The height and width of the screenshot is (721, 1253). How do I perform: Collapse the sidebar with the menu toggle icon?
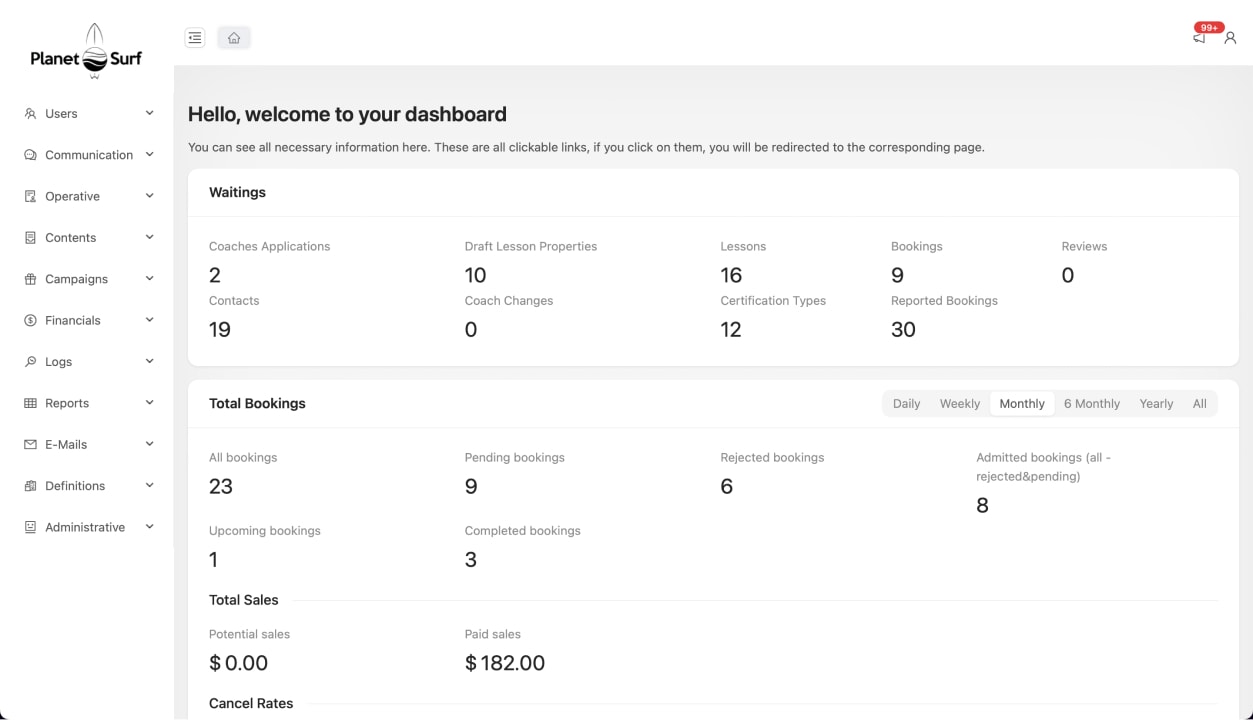195,38
